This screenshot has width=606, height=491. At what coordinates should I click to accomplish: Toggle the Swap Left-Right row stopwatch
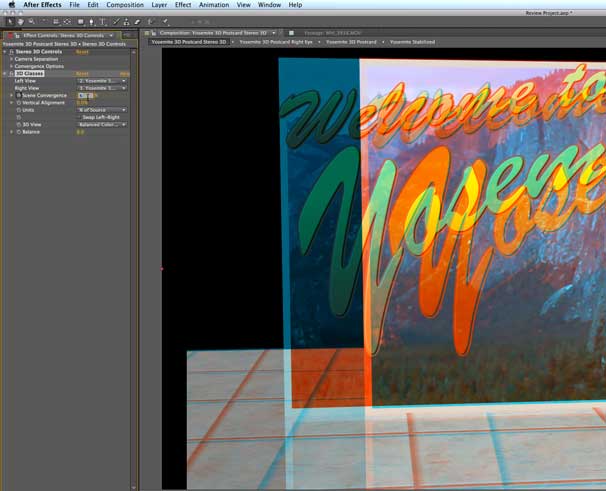click(19, 117)
